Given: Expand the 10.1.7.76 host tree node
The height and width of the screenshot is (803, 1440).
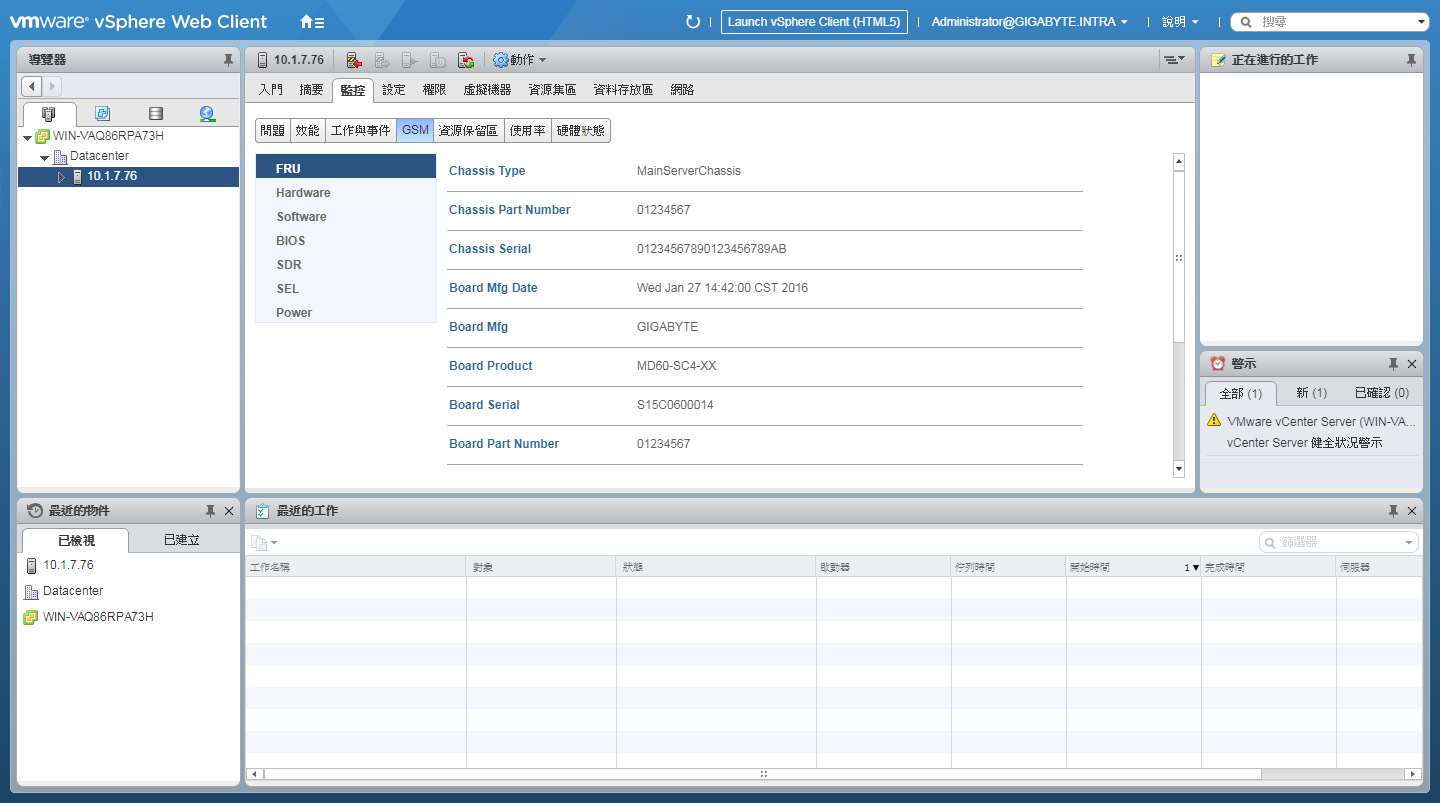Looking at the screenshot, I should tap(61, 177).
